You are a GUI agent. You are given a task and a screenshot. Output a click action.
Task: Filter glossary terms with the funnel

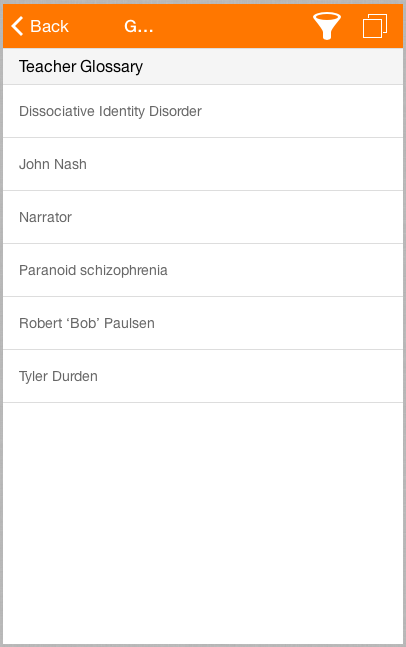click(x=327, y=26)
